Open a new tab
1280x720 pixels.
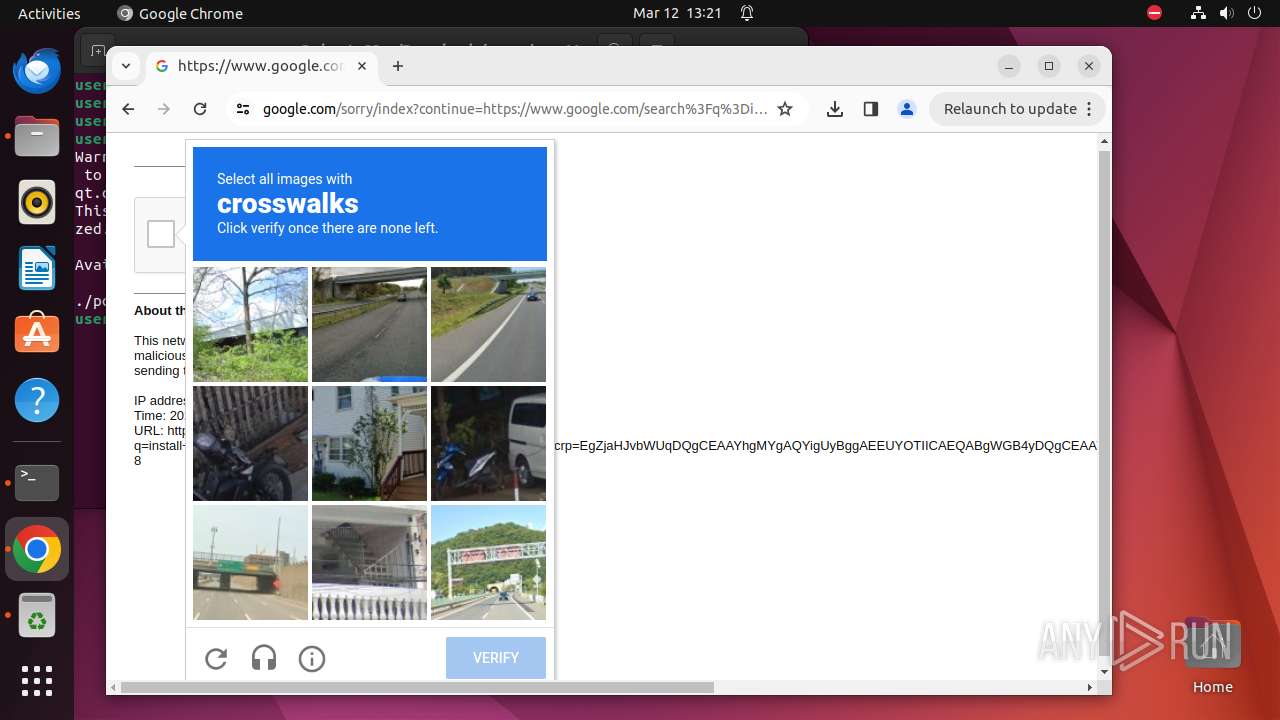[x=398, y=66]
